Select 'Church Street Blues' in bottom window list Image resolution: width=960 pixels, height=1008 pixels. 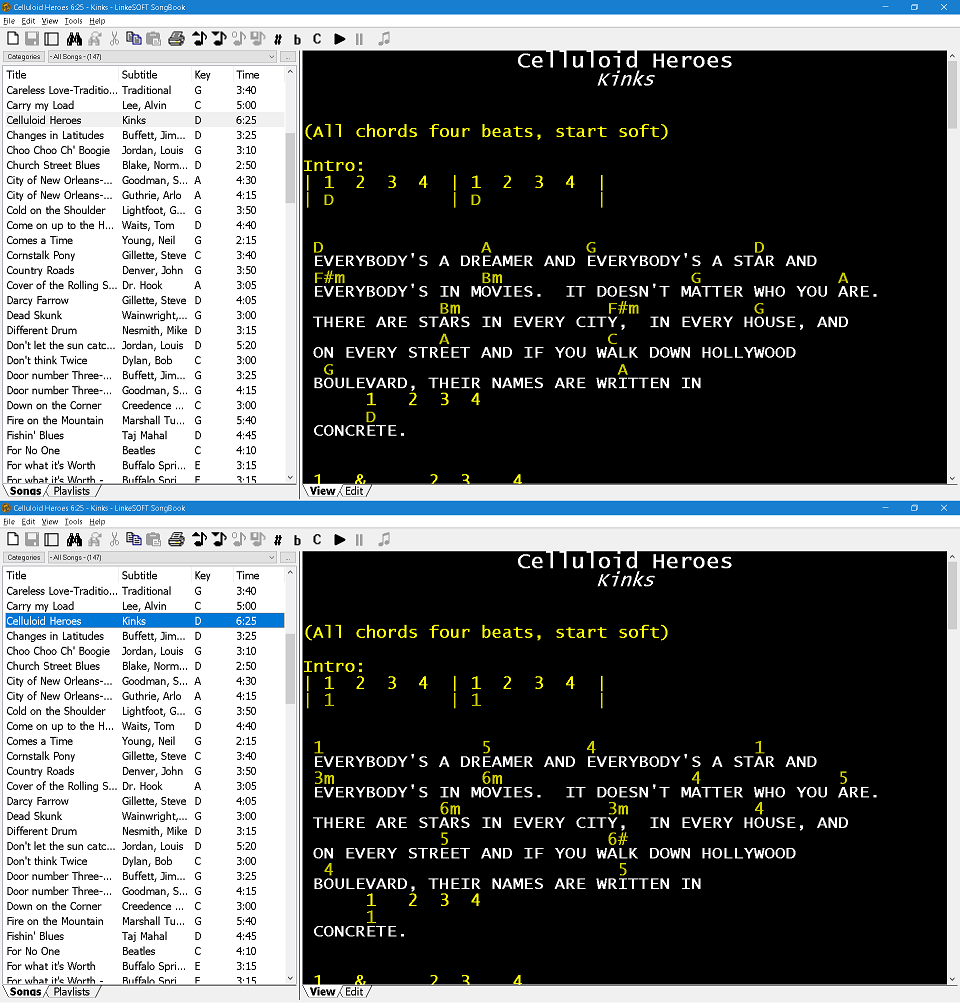[144, 666]
